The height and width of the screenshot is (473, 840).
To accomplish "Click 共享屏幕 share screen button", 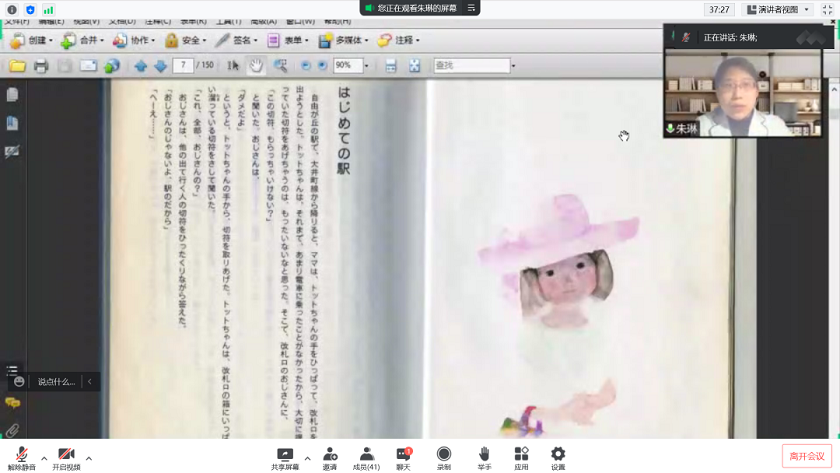I will [285, 459].
